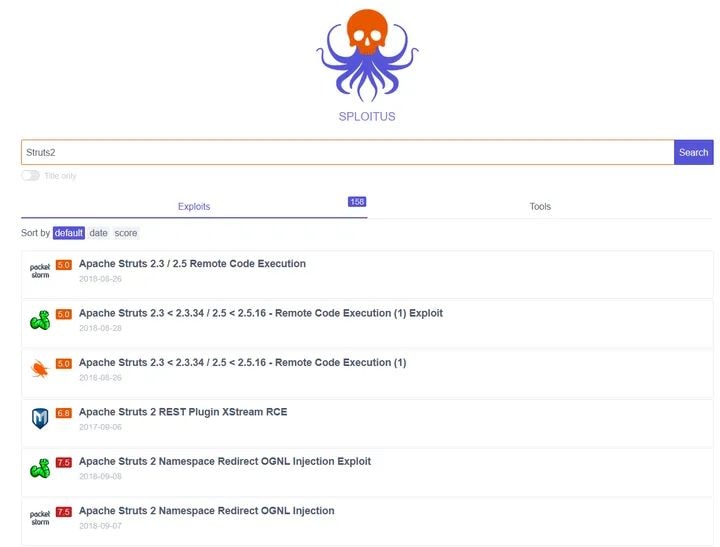
Task: Click green worm icon beside Remote Code Execution (1) Exploit
Action: coord(40,320)
